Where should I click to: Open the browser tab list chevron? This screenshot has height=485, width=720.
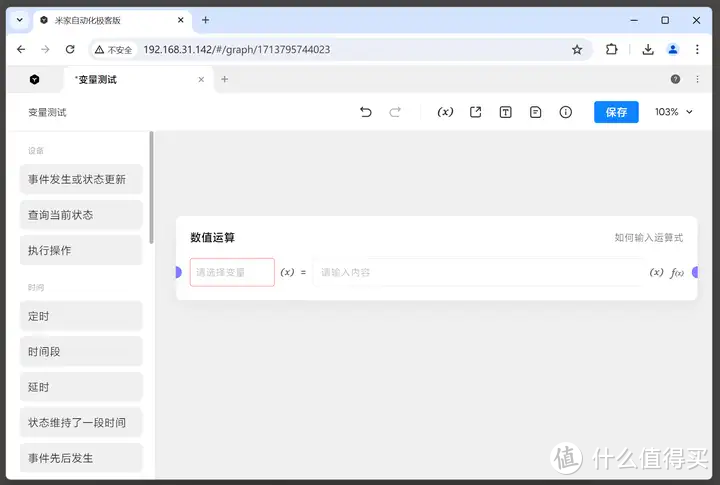pos(19,20)
